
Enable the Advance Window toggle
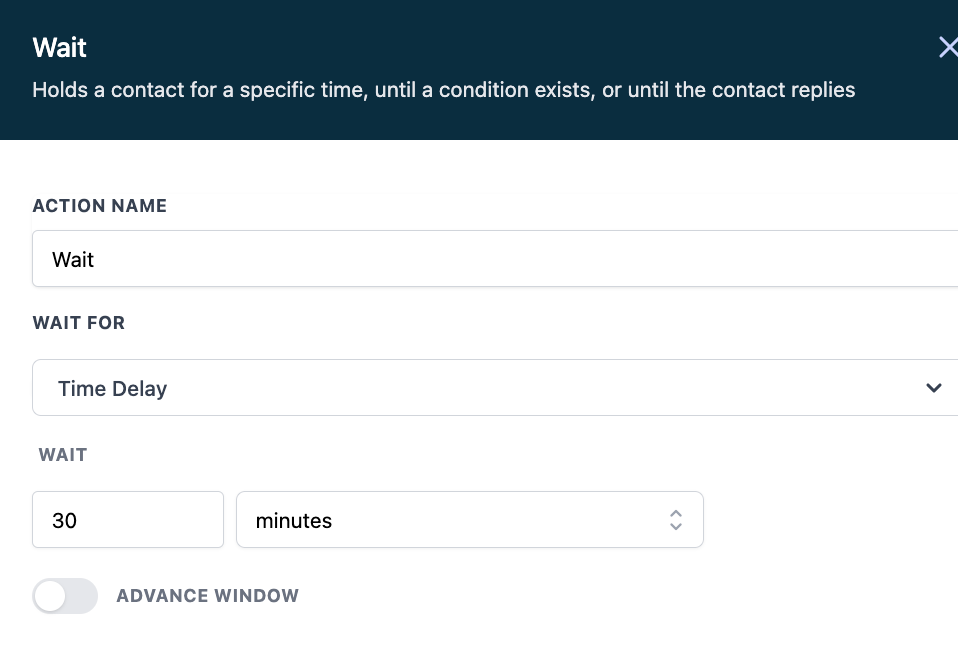pyautogui.click(x=65, y=596)
